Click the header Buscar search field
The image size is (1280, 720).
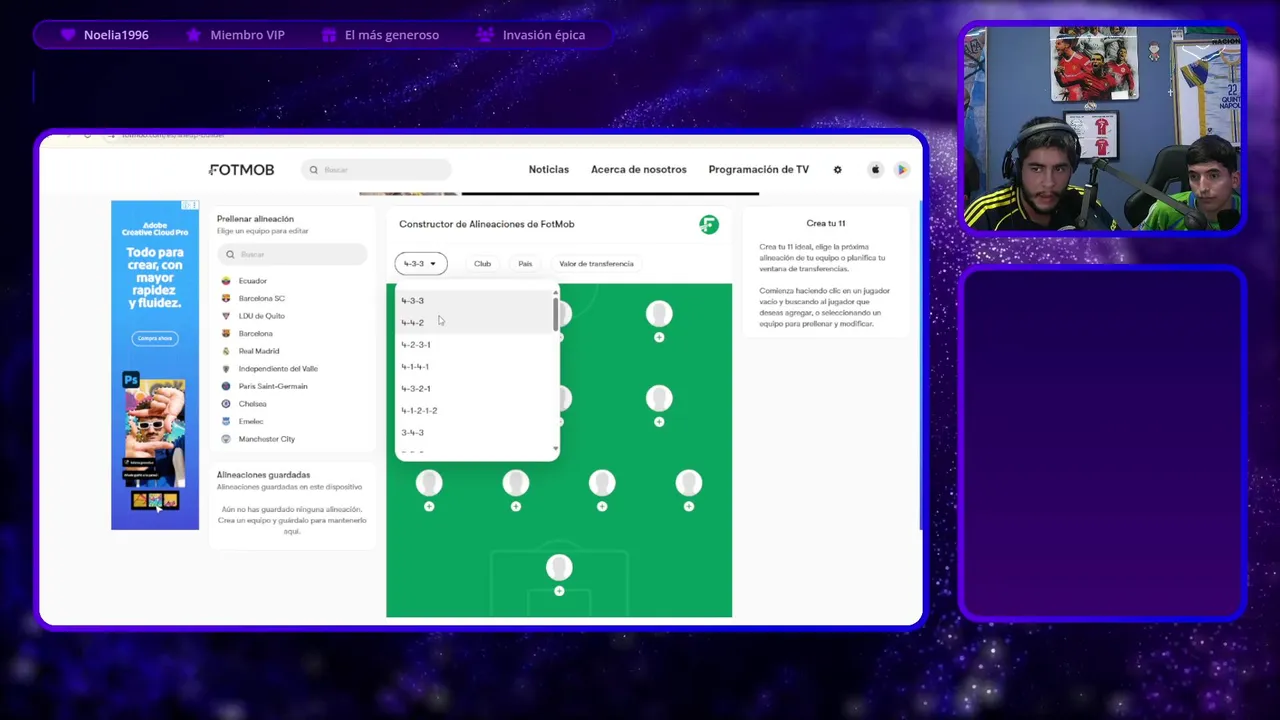tap(376, 170)
